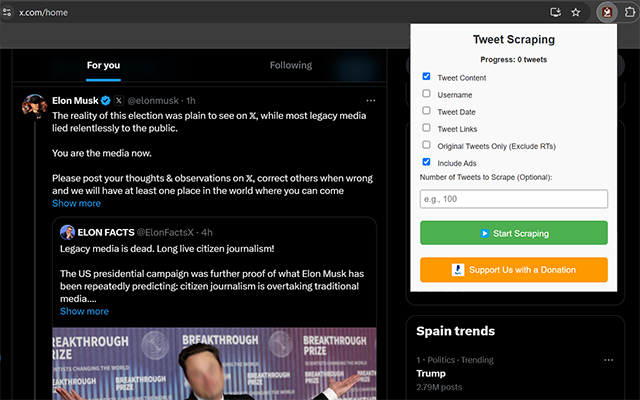Enable the Tweet Links checkbox
This screenshot has height=400, width=640.
(x=427, y=128)
